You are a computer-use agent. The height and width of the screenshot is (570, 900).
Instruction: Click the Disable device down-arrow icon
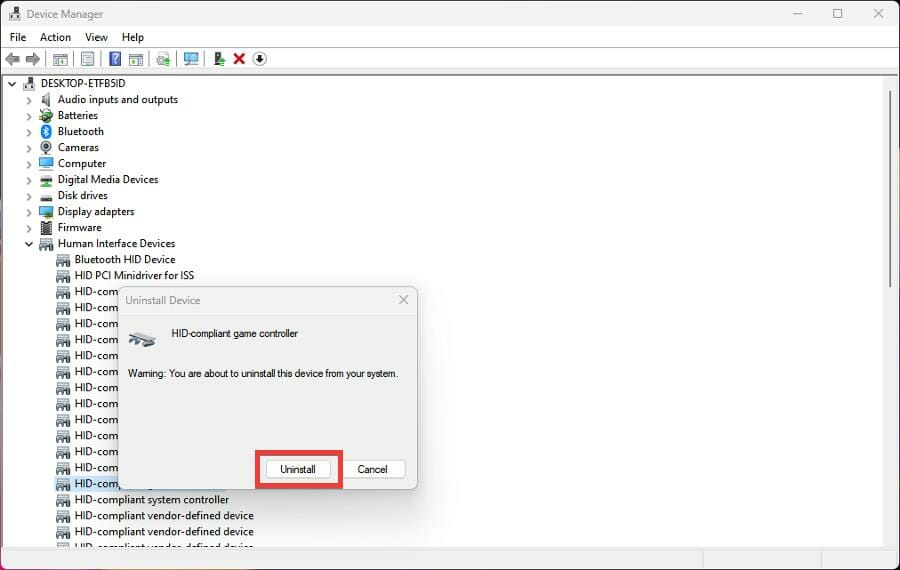[259, 59]
